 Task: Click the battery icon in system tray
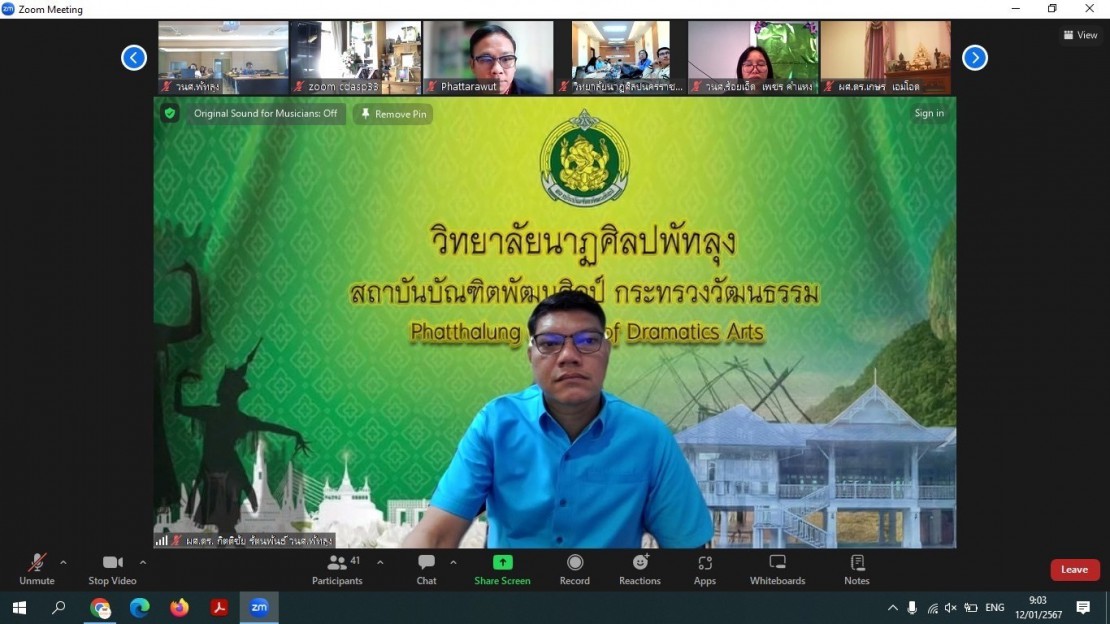tap(971, 608)
